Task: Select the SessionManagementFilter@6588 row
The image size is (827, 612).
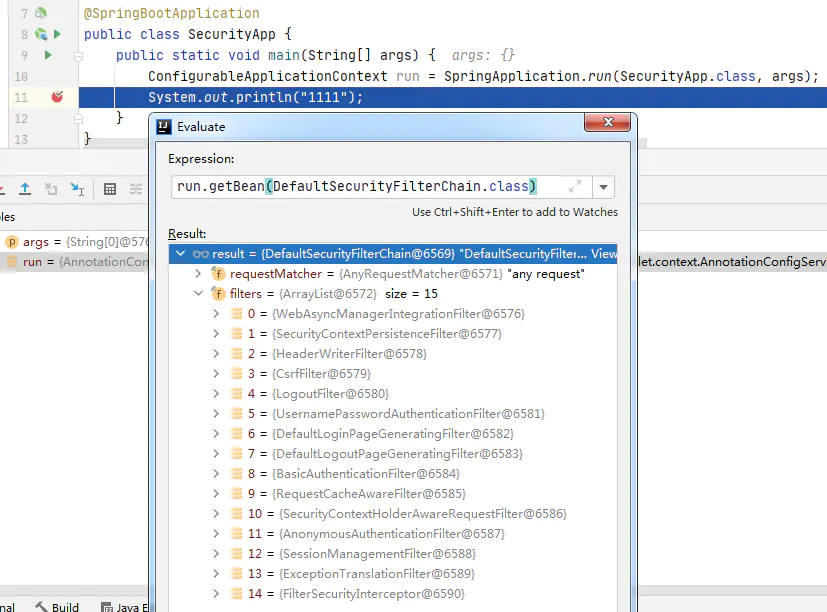Action: [x=393, y=554]
